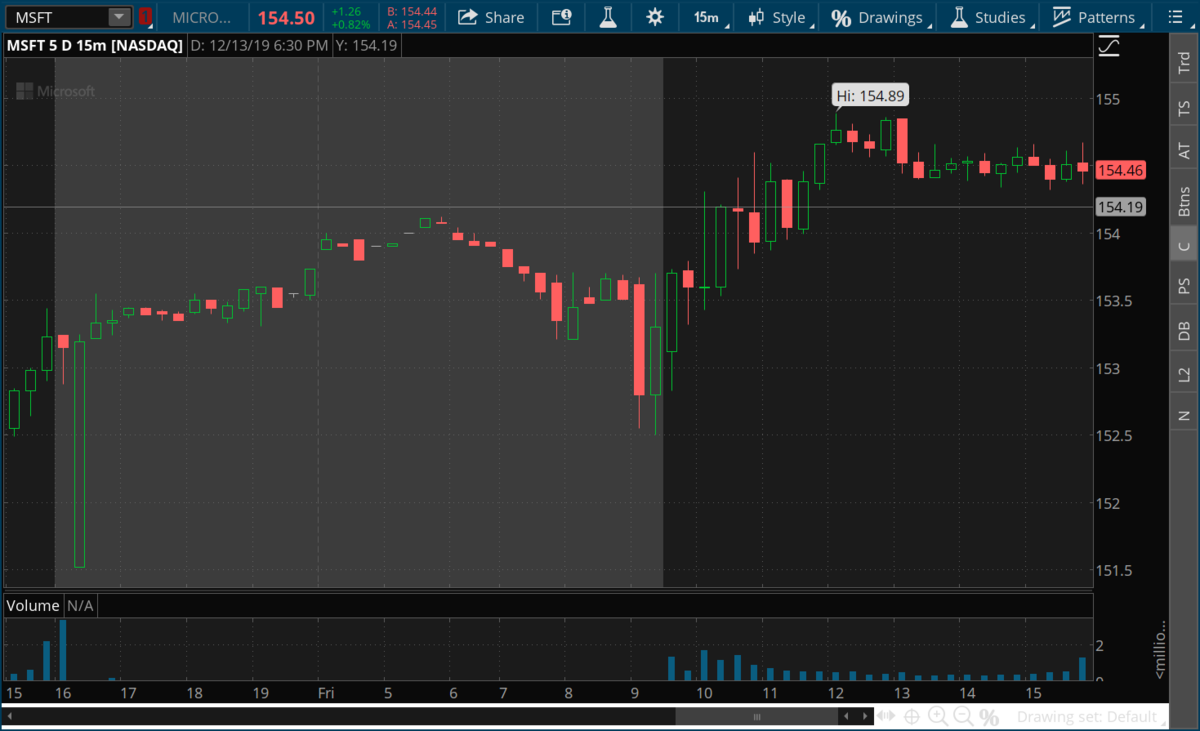Click the Volume study label
The image size is (1200, 731).
[33, 605]
